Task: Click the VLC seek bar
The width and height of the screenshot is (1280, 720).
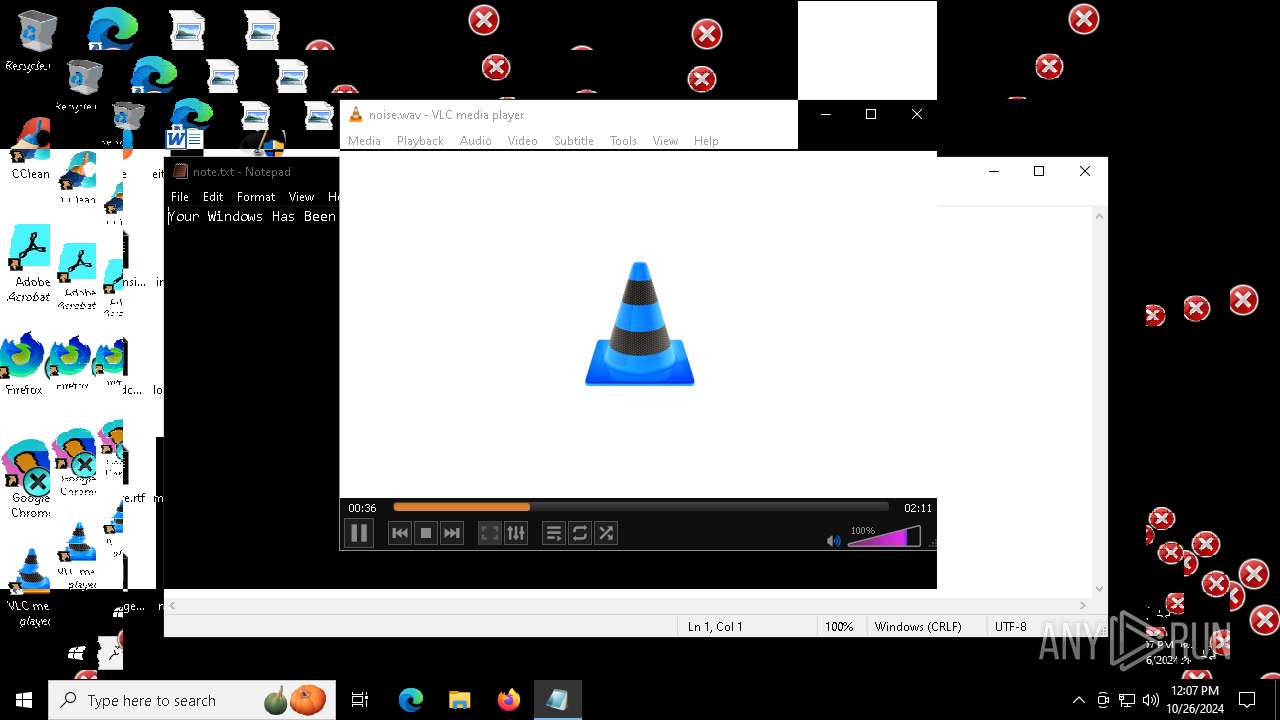Action: click(641, 507)
